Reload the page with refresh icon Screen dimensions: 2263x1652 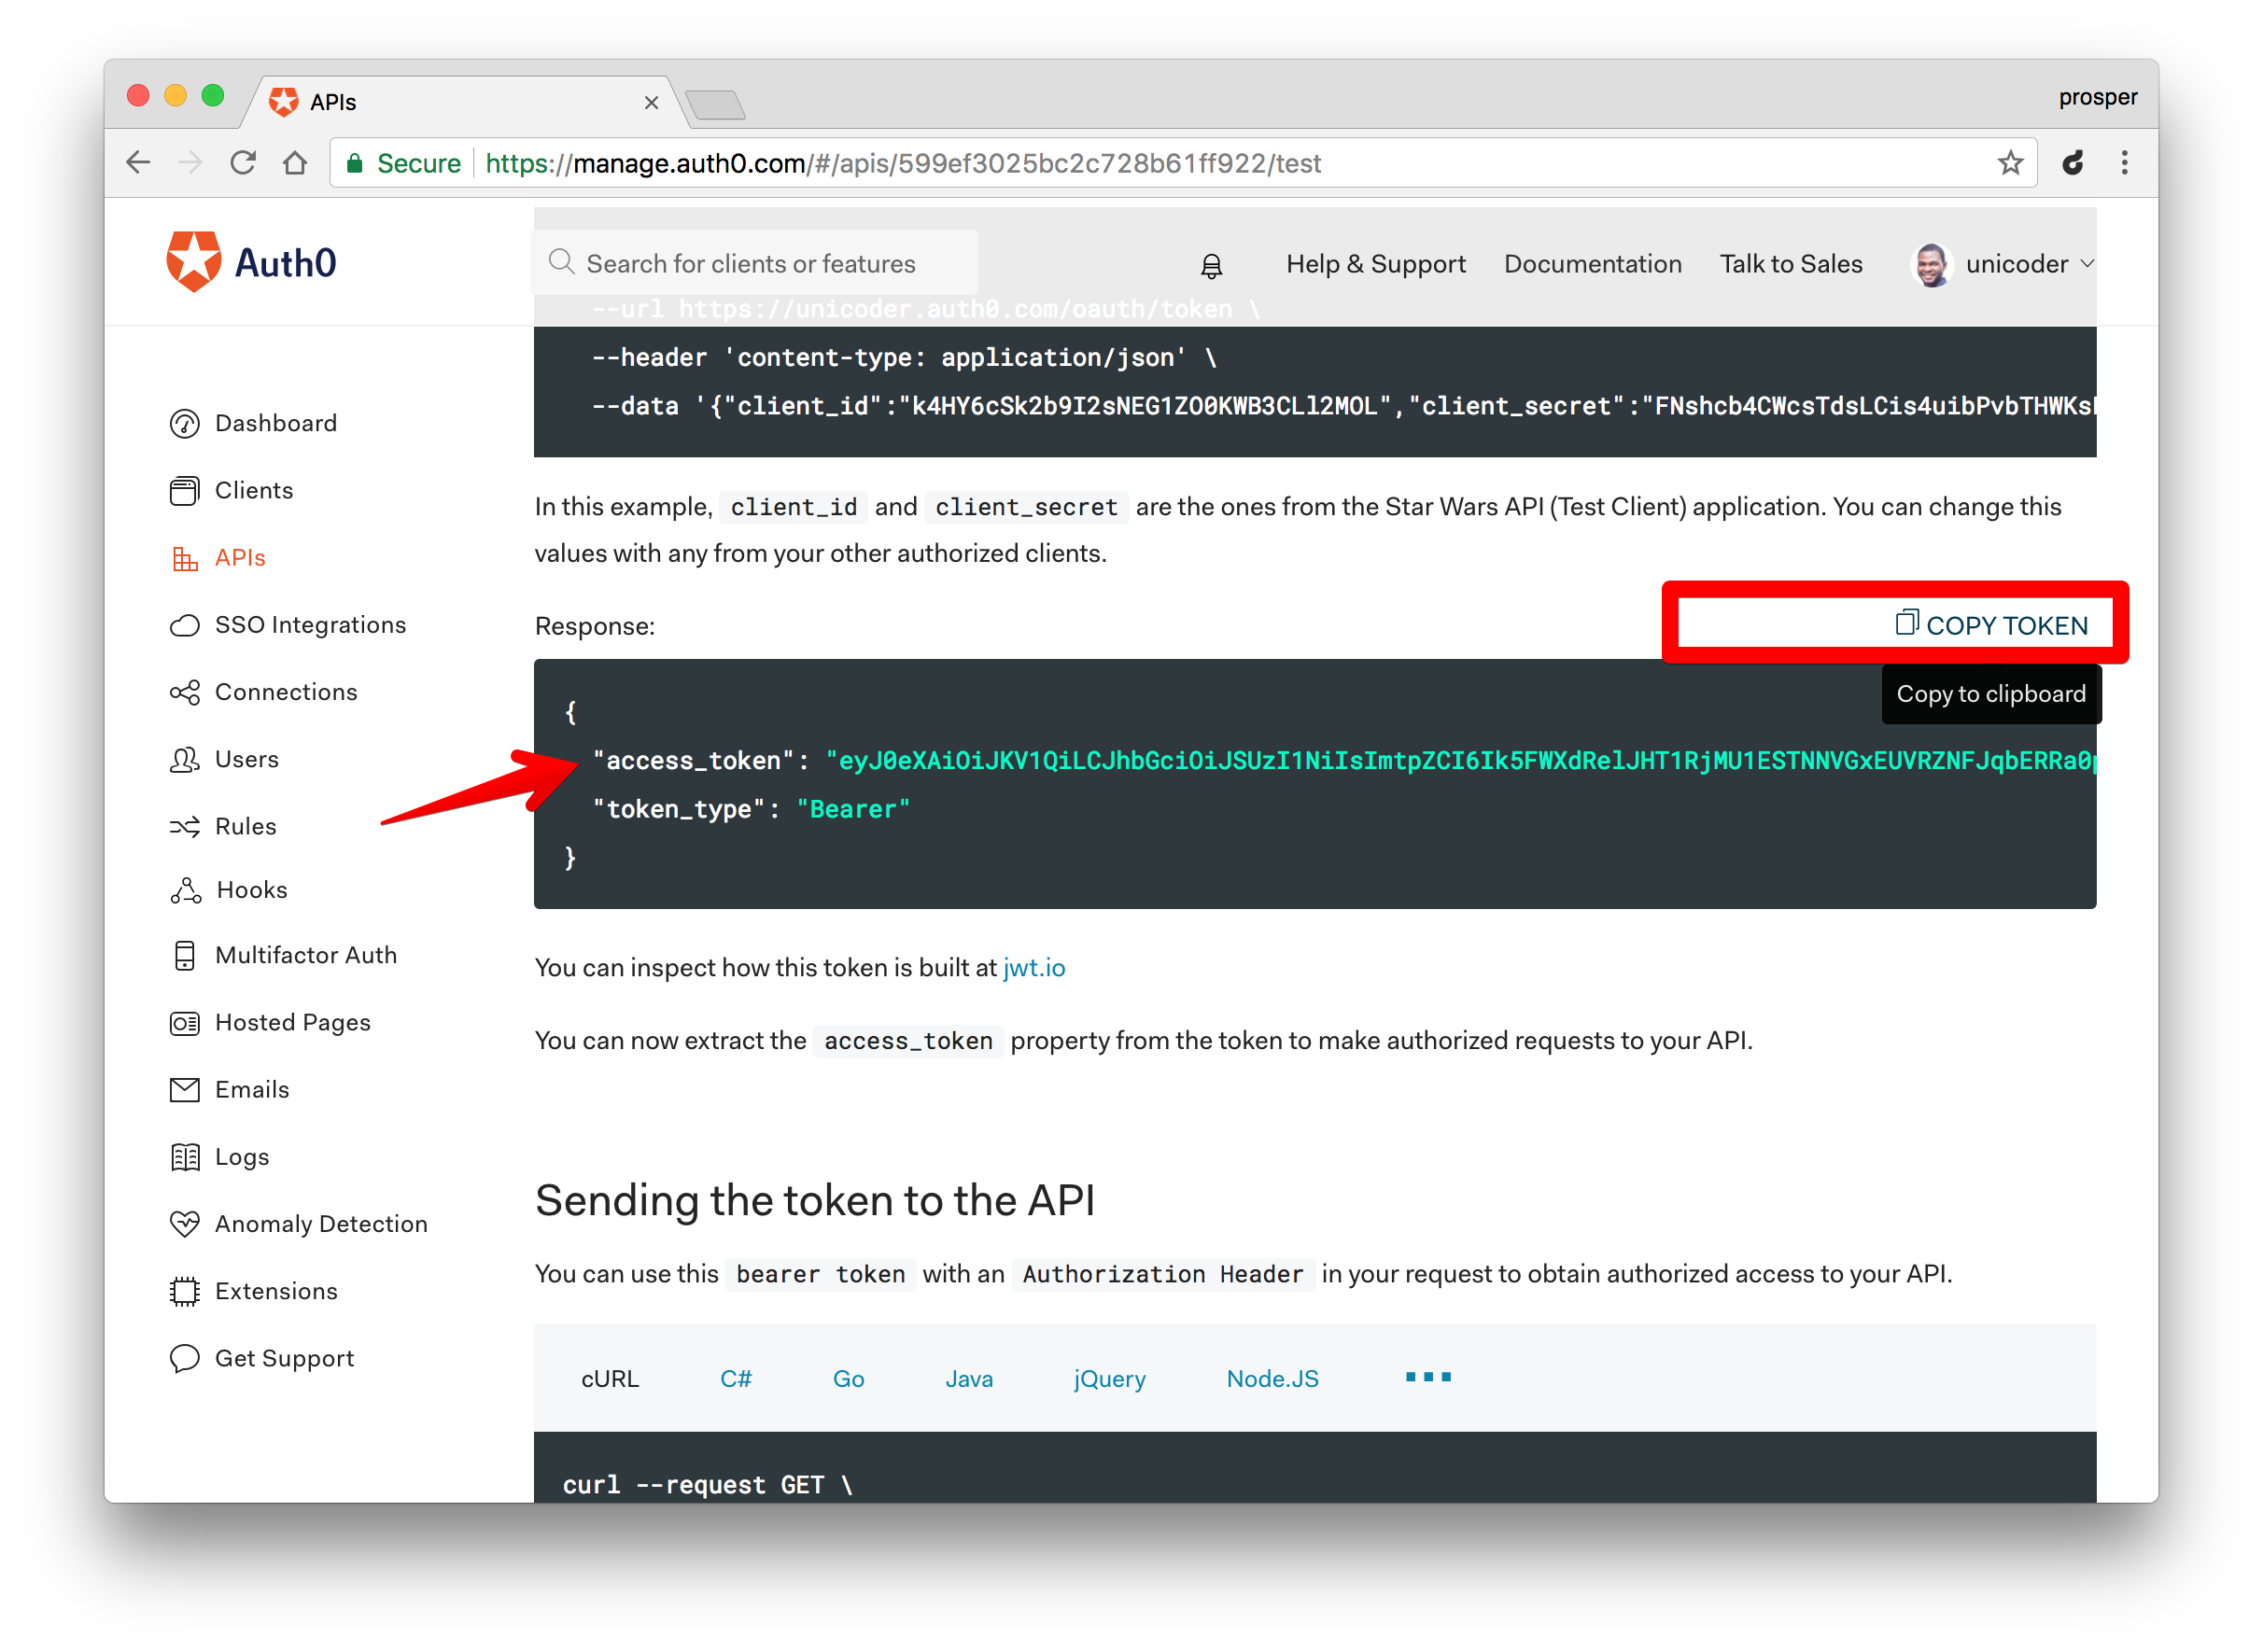pos(243,163)
